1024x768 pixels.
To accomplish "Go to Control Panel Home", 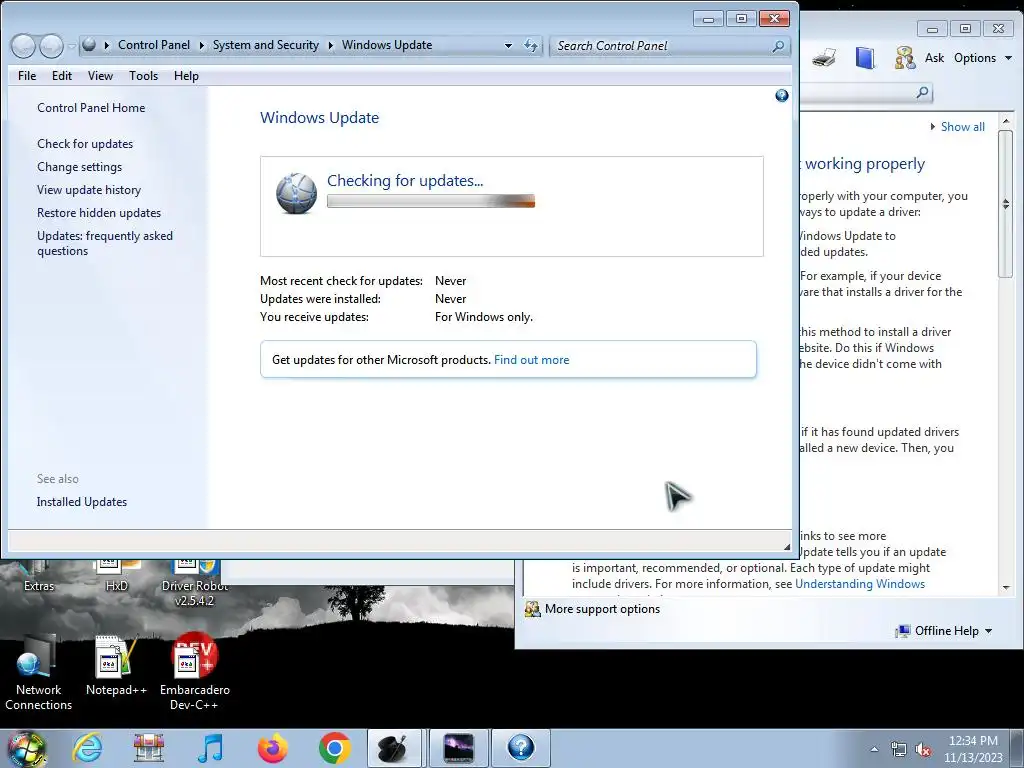I will coord(91,108).
